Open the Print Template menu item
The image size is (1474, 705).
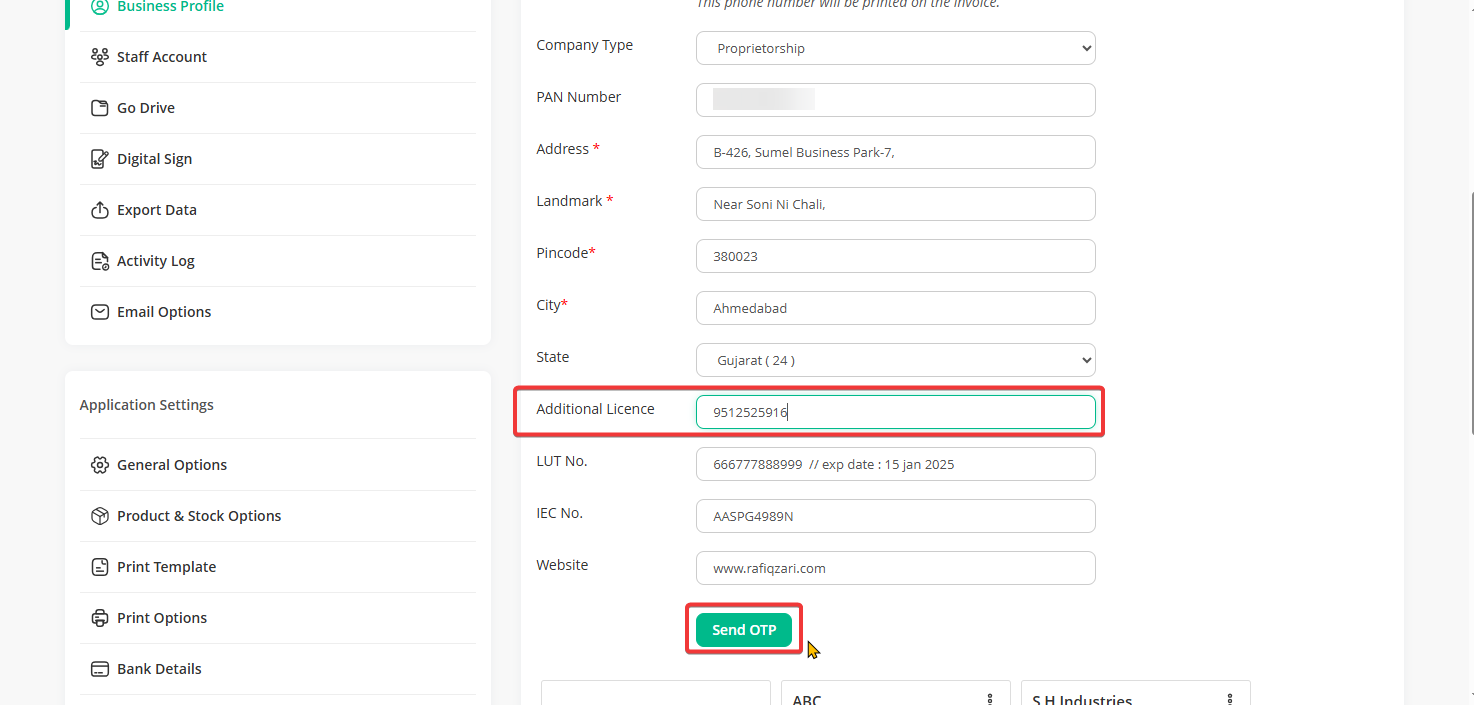166,567
